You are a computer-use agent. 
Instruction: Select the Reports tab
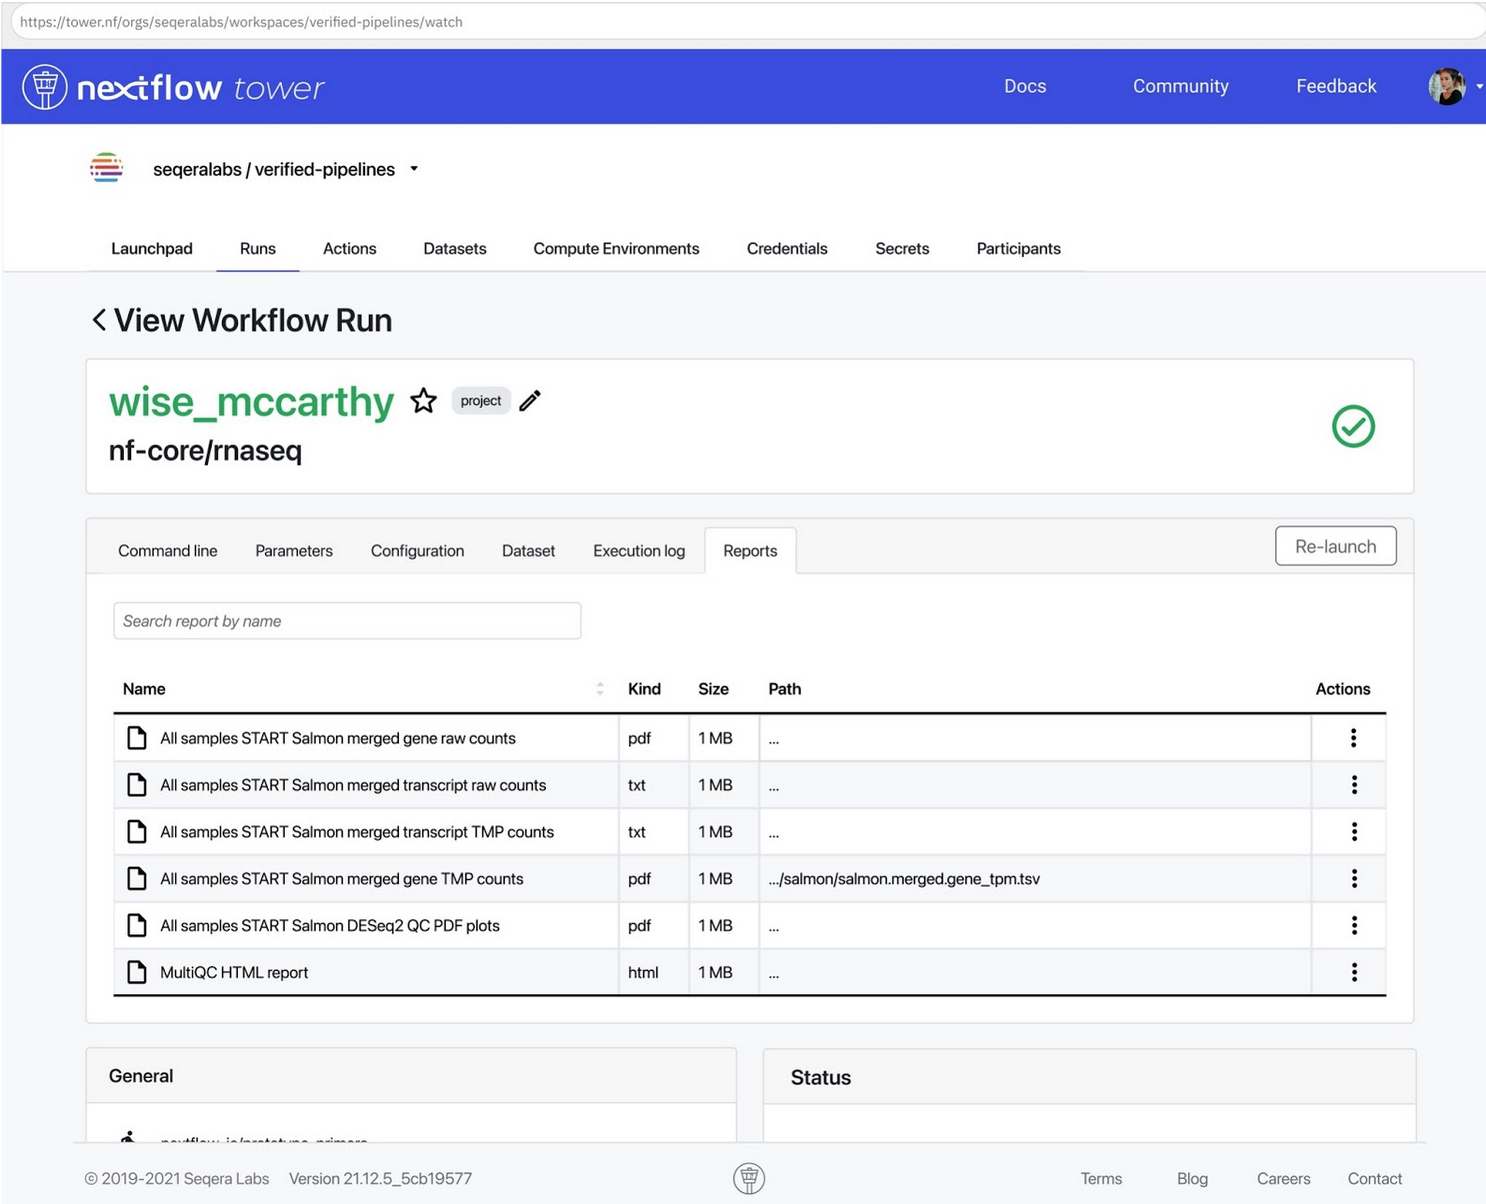(750, 551)
